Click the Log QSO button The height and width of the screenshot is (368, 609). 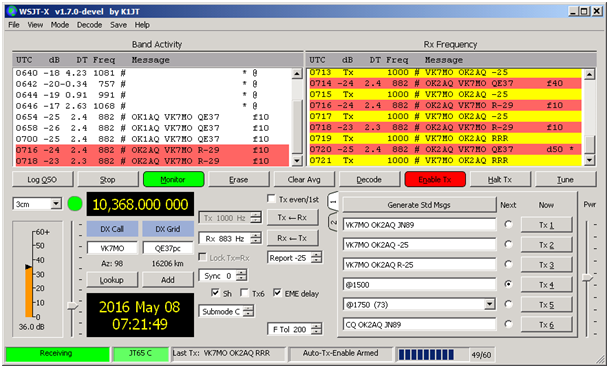click(x=42, y=180)
